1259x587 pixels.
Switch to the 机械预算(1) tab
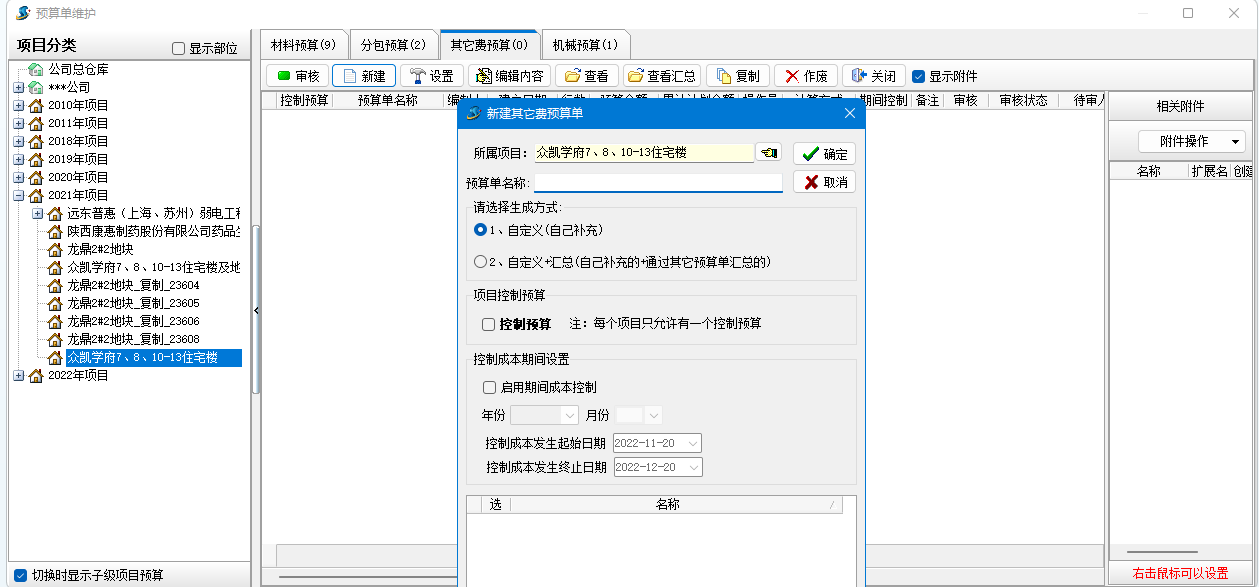(x=585, y=45)
